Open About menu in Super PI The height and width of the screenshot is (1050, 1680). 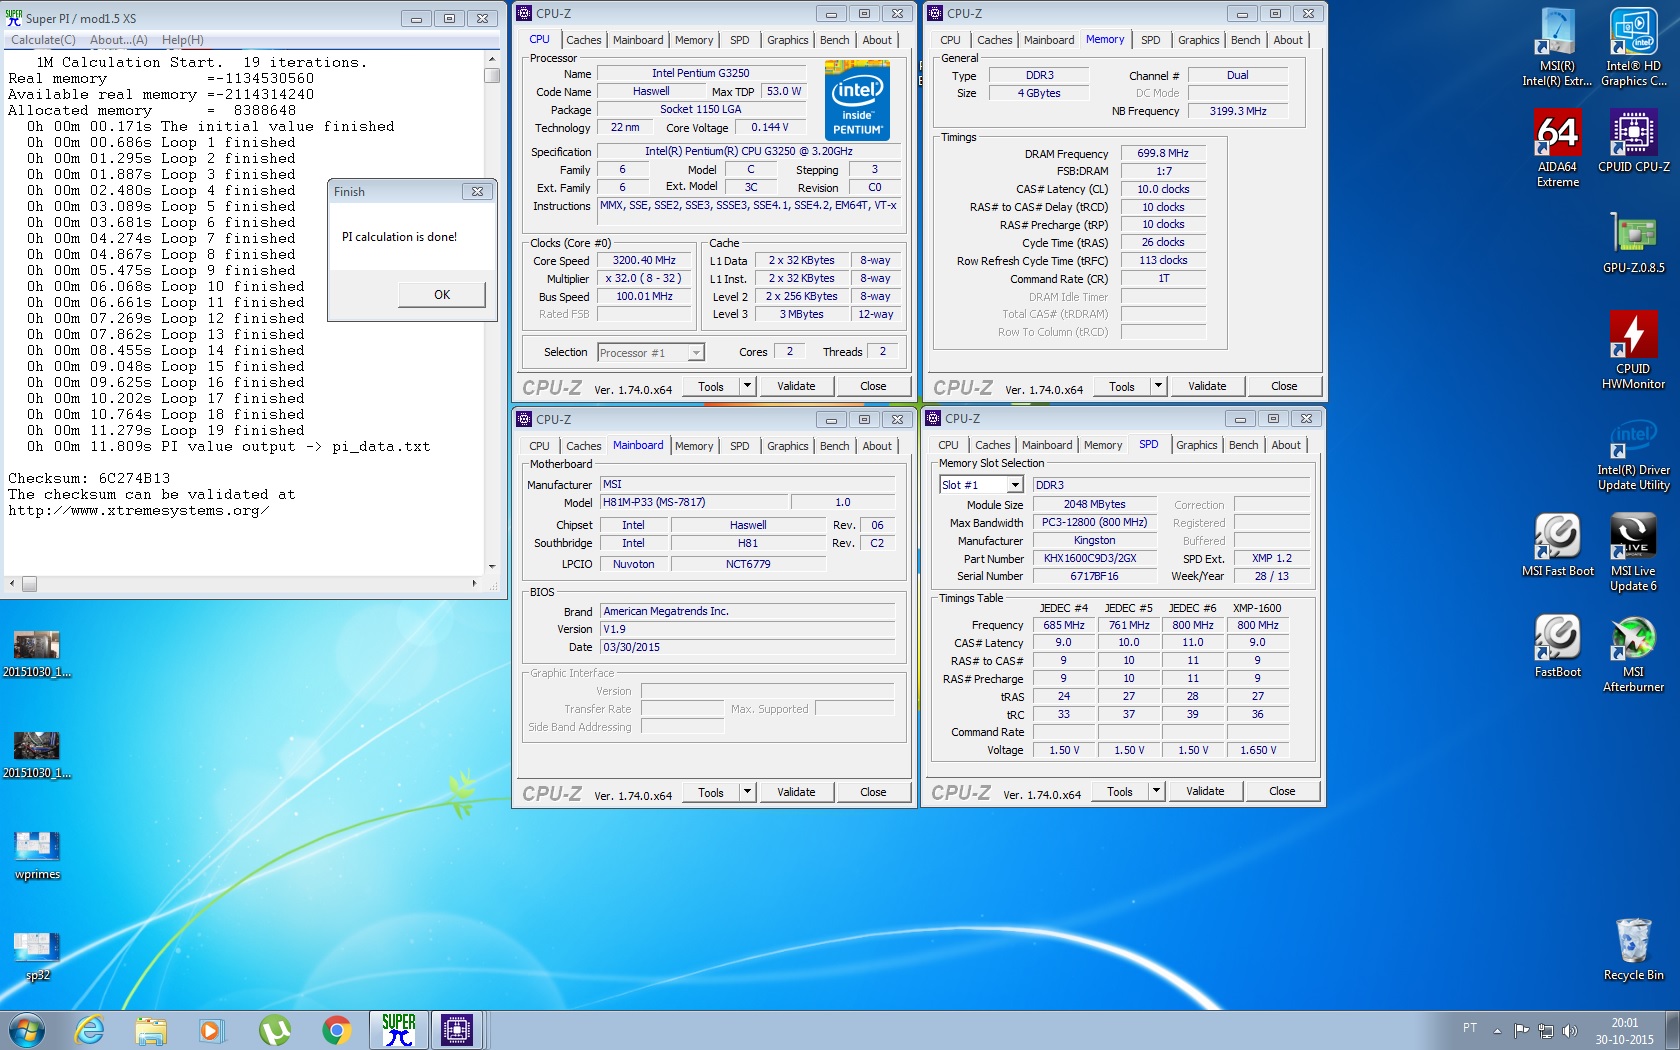tap(118, 40)
